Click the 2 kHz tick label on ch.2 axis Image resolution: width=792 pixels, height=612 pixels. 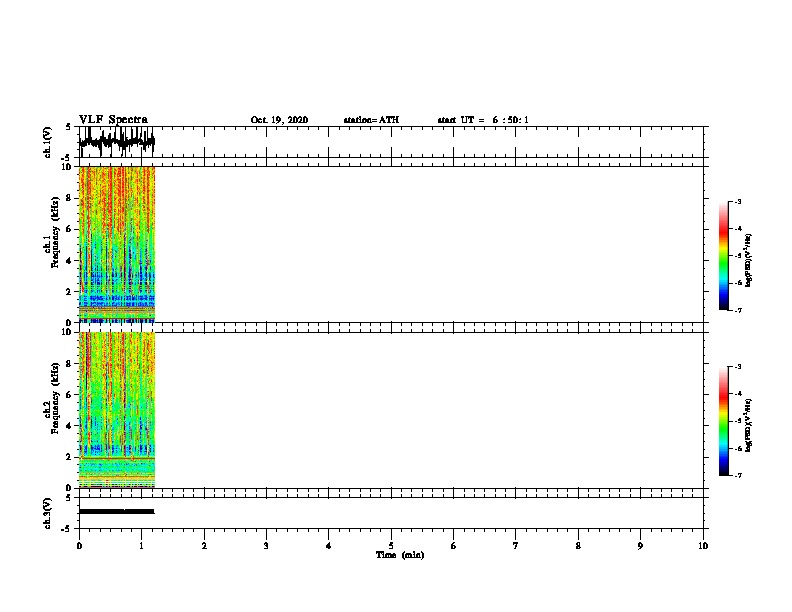point(69,457)
